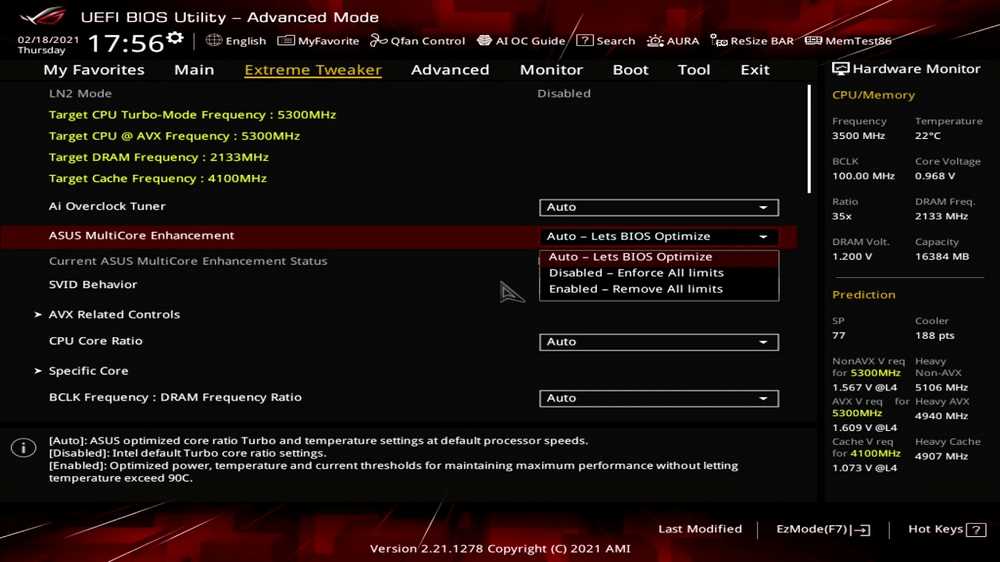Click Target DRAM Frequency : 2133MHz text
This screenshot has height=562, width=1000.
pos(159,157)
